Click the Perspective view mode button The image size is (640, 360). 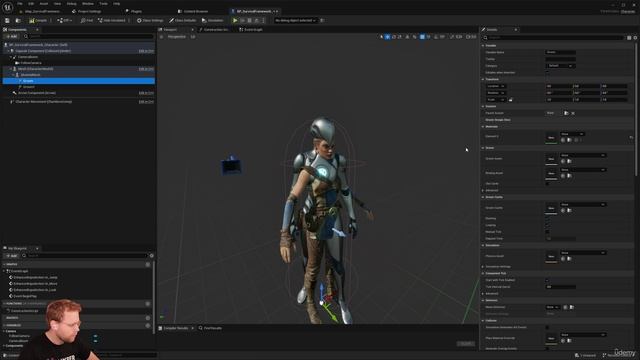(176, 37)
